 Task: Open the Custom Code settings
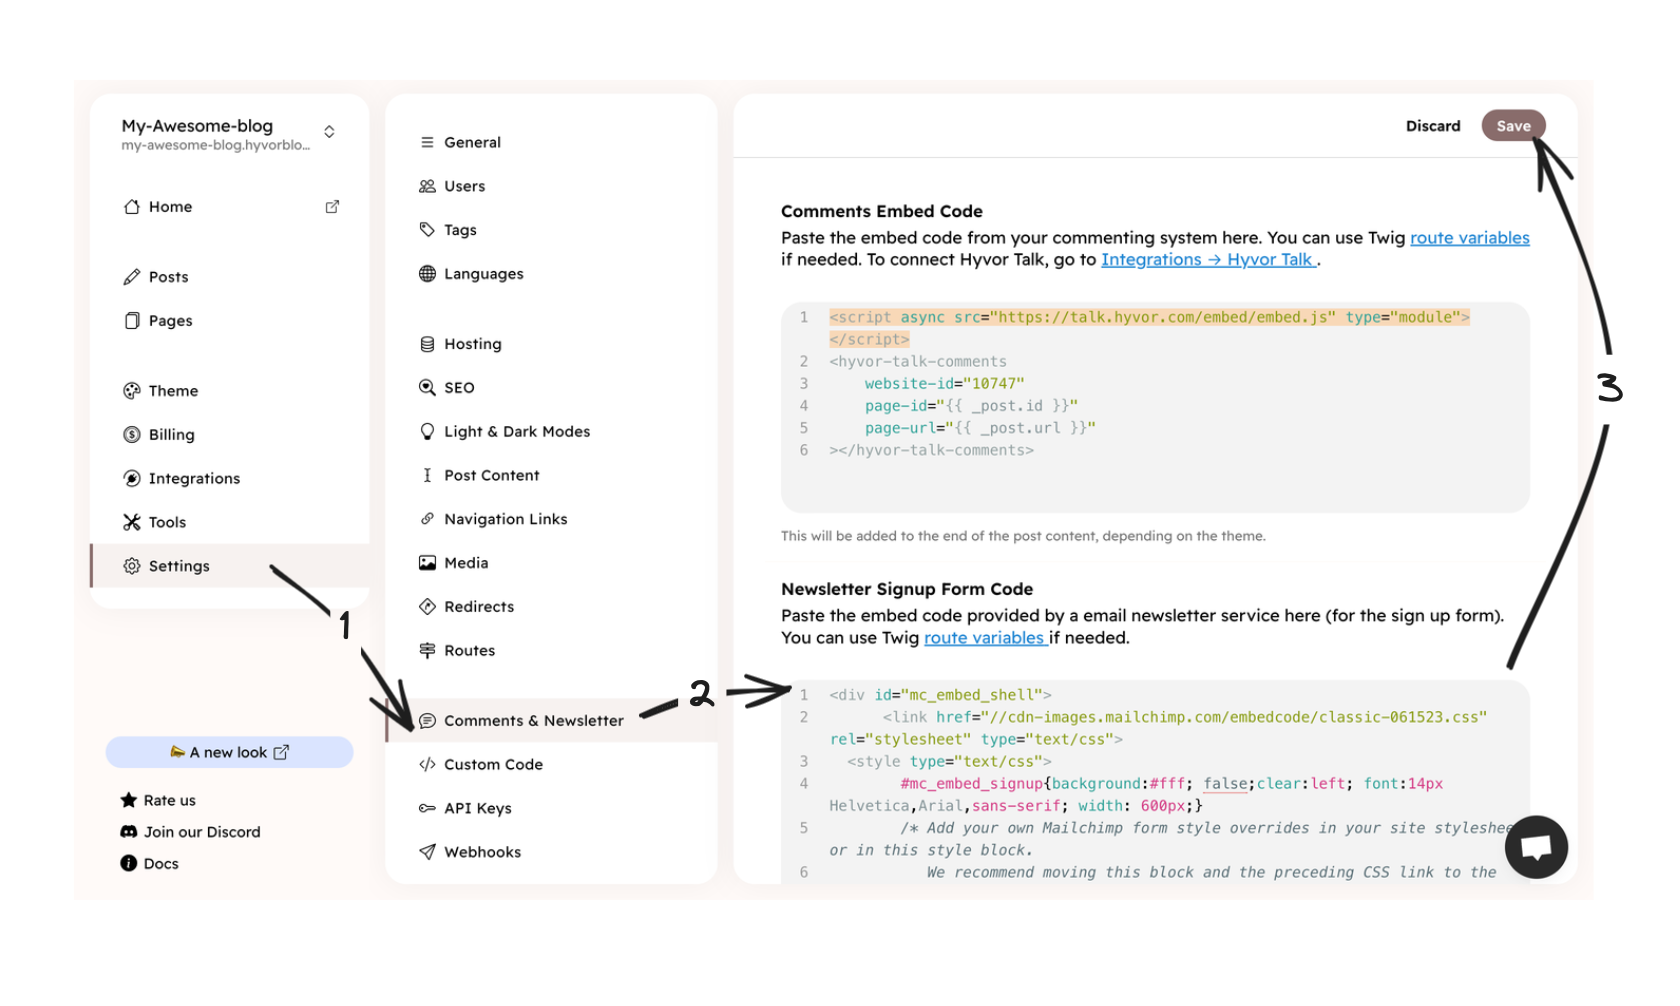coord(493,765)
